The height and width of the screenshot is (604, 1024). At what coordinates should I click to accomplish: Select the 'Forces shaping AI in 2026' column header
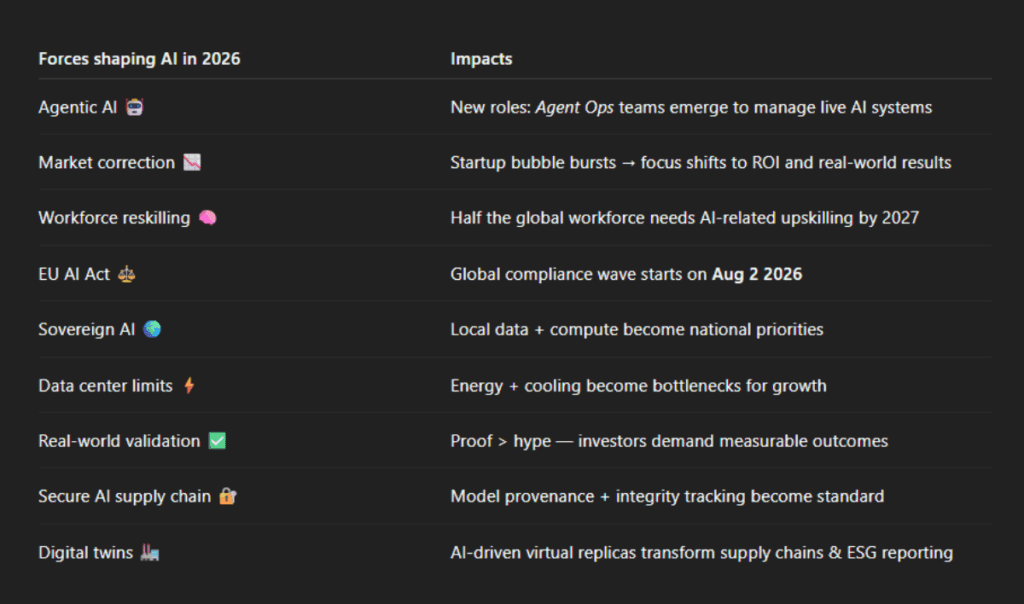click(x=139, y=59)
